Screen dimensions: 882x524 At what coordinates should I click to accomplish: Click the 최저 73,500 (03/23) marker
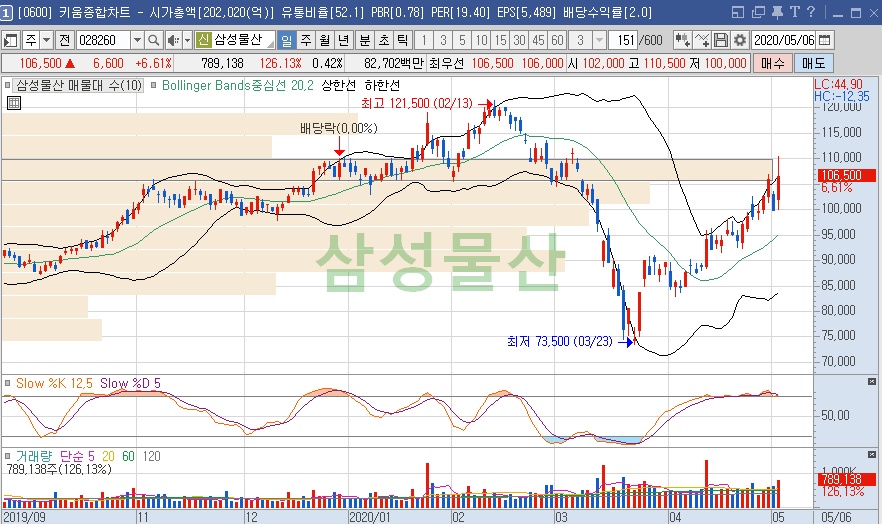560,341
